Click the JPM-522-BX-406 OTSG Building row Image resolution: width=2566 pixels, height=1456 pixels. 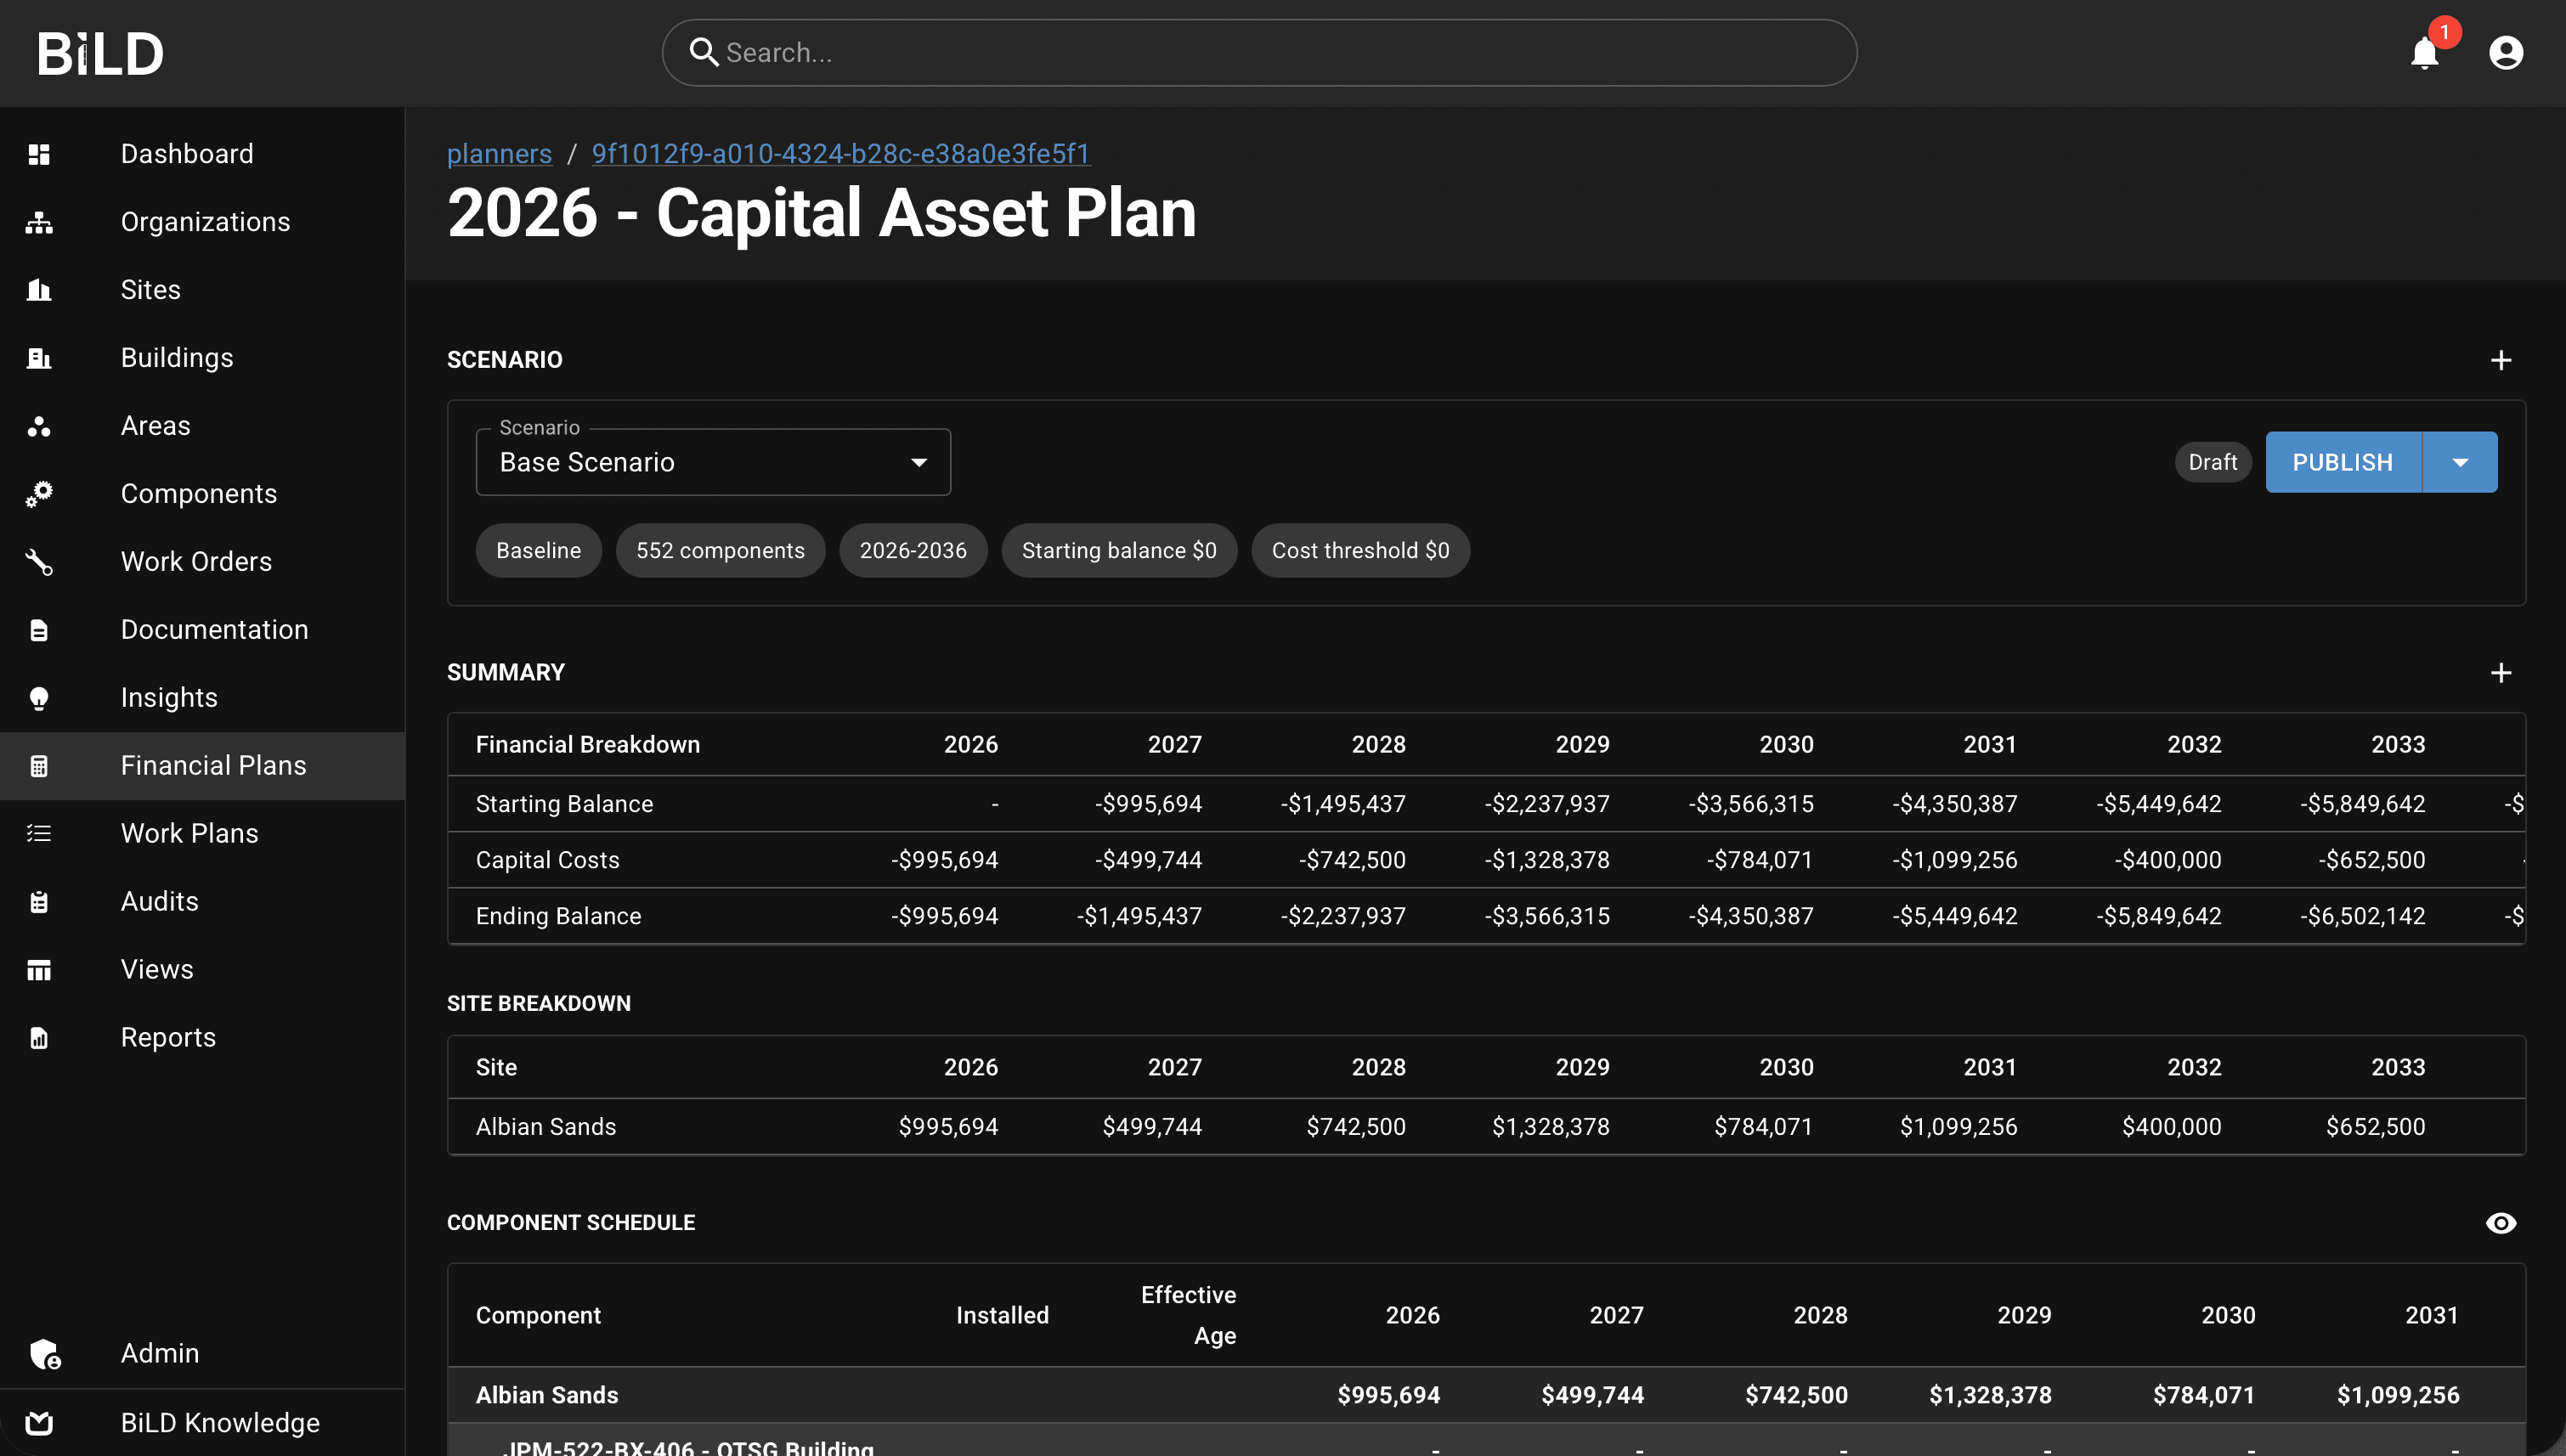tap(1486, 1441)
